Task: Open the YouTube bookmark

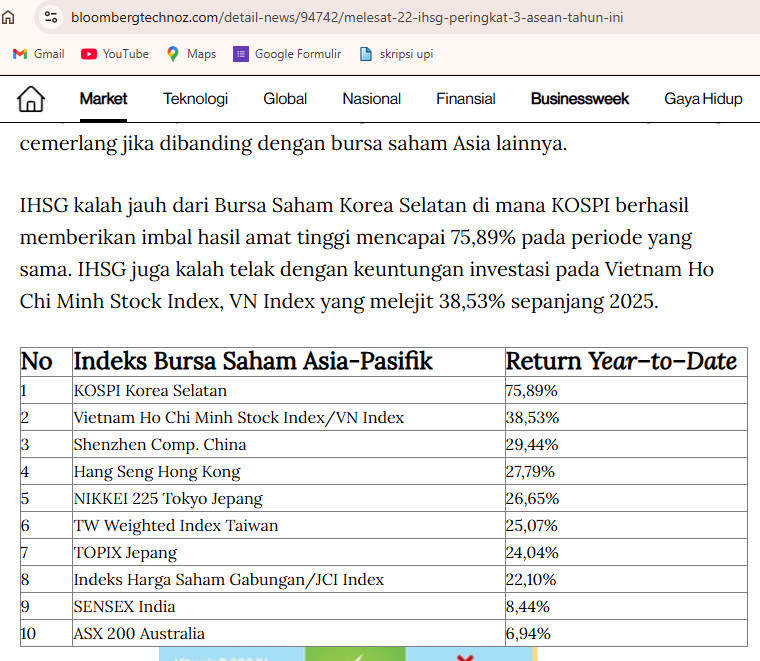Action: (x=115, y=54)
